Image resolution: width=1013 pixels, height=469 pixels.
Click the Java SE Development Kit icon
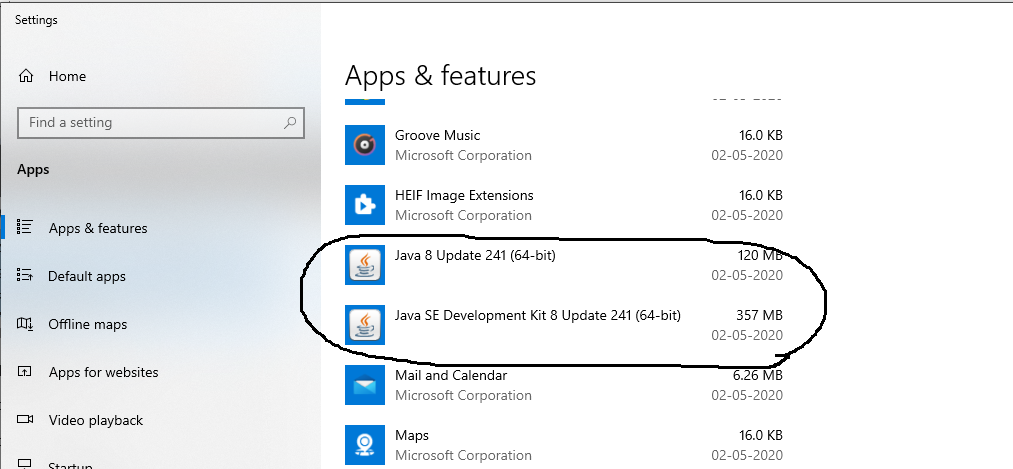(x=364, y=325)
